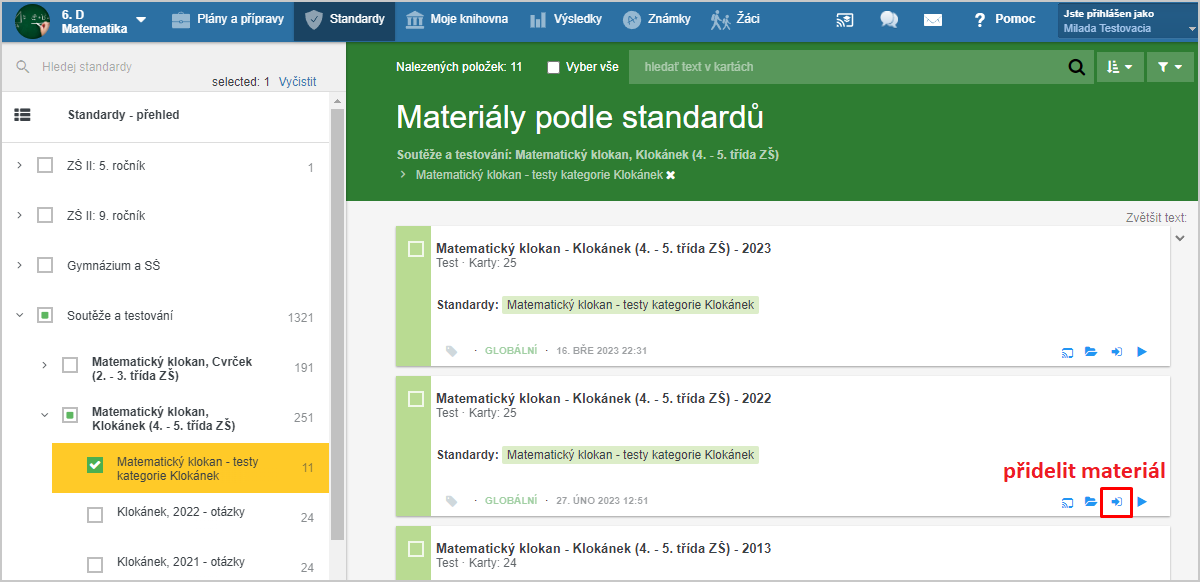Screen dimensions: 1200x582
Task: Open the 2013 Klokánek test title
Action: 604,548
